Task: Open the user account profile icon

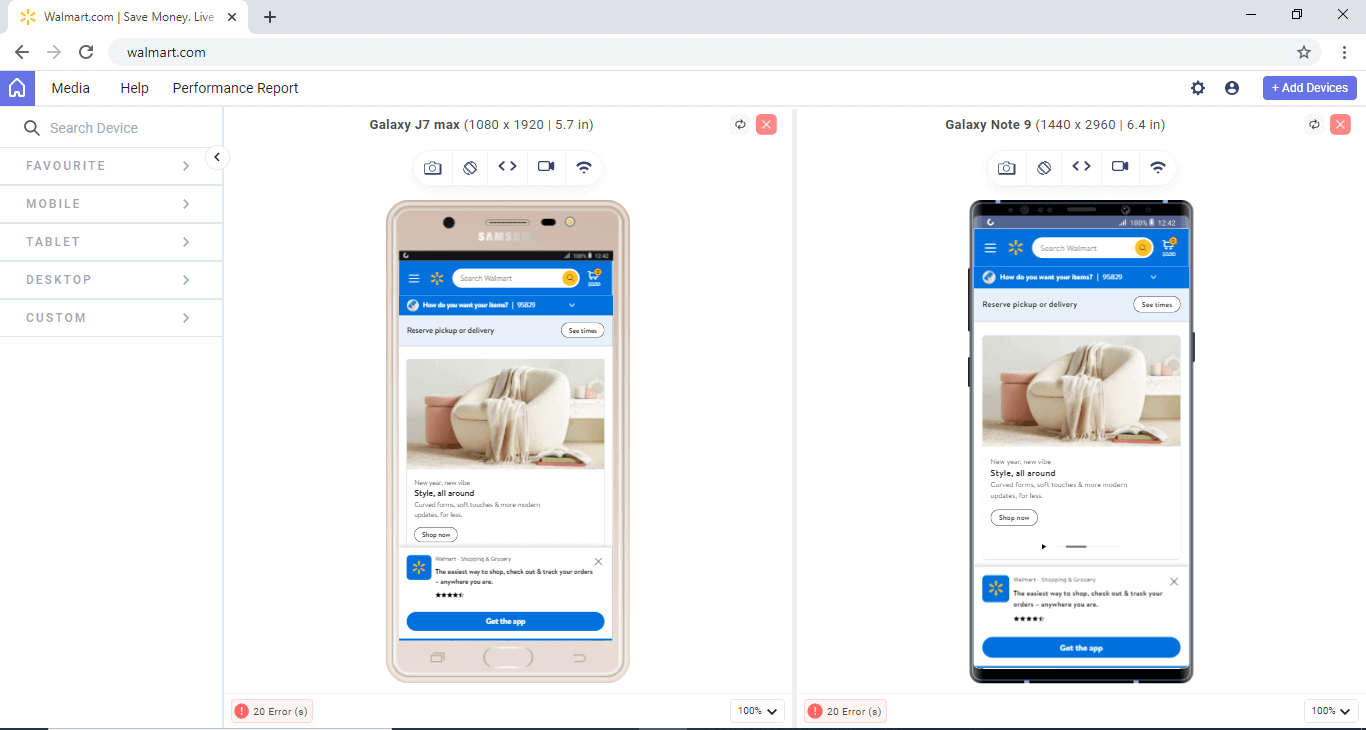Action: pos(1232,88)
